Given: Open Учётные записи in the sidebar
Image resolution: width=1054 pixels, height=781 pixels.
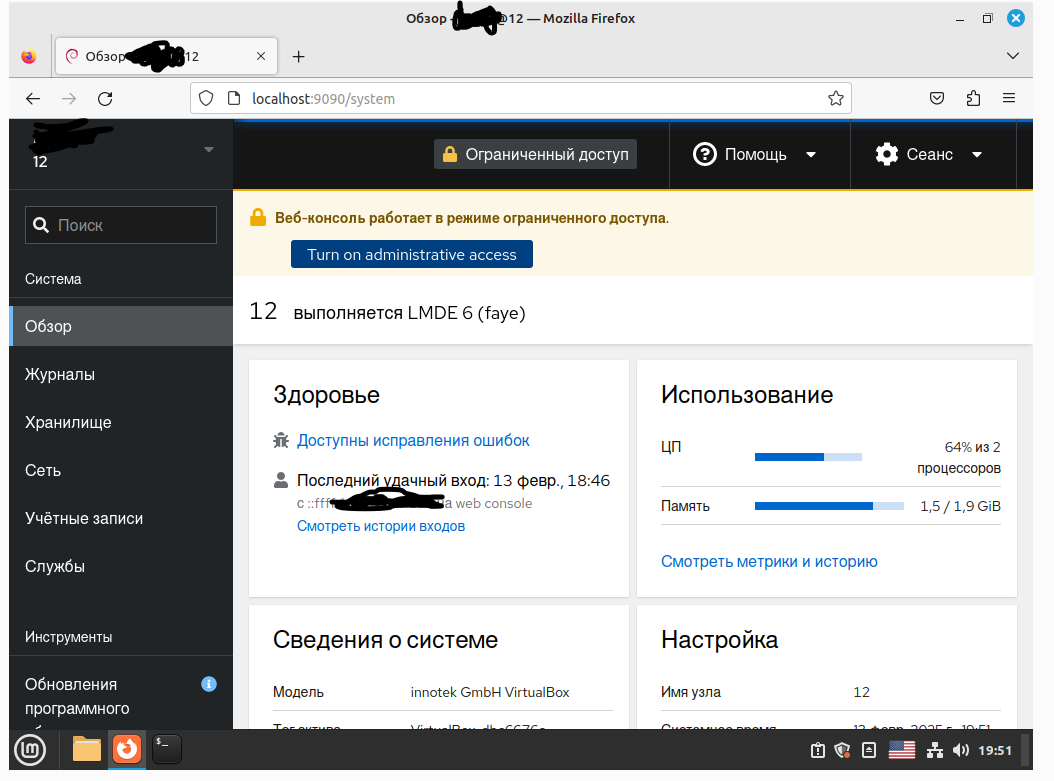Looking at the screenshot, I should click(121, 518).
